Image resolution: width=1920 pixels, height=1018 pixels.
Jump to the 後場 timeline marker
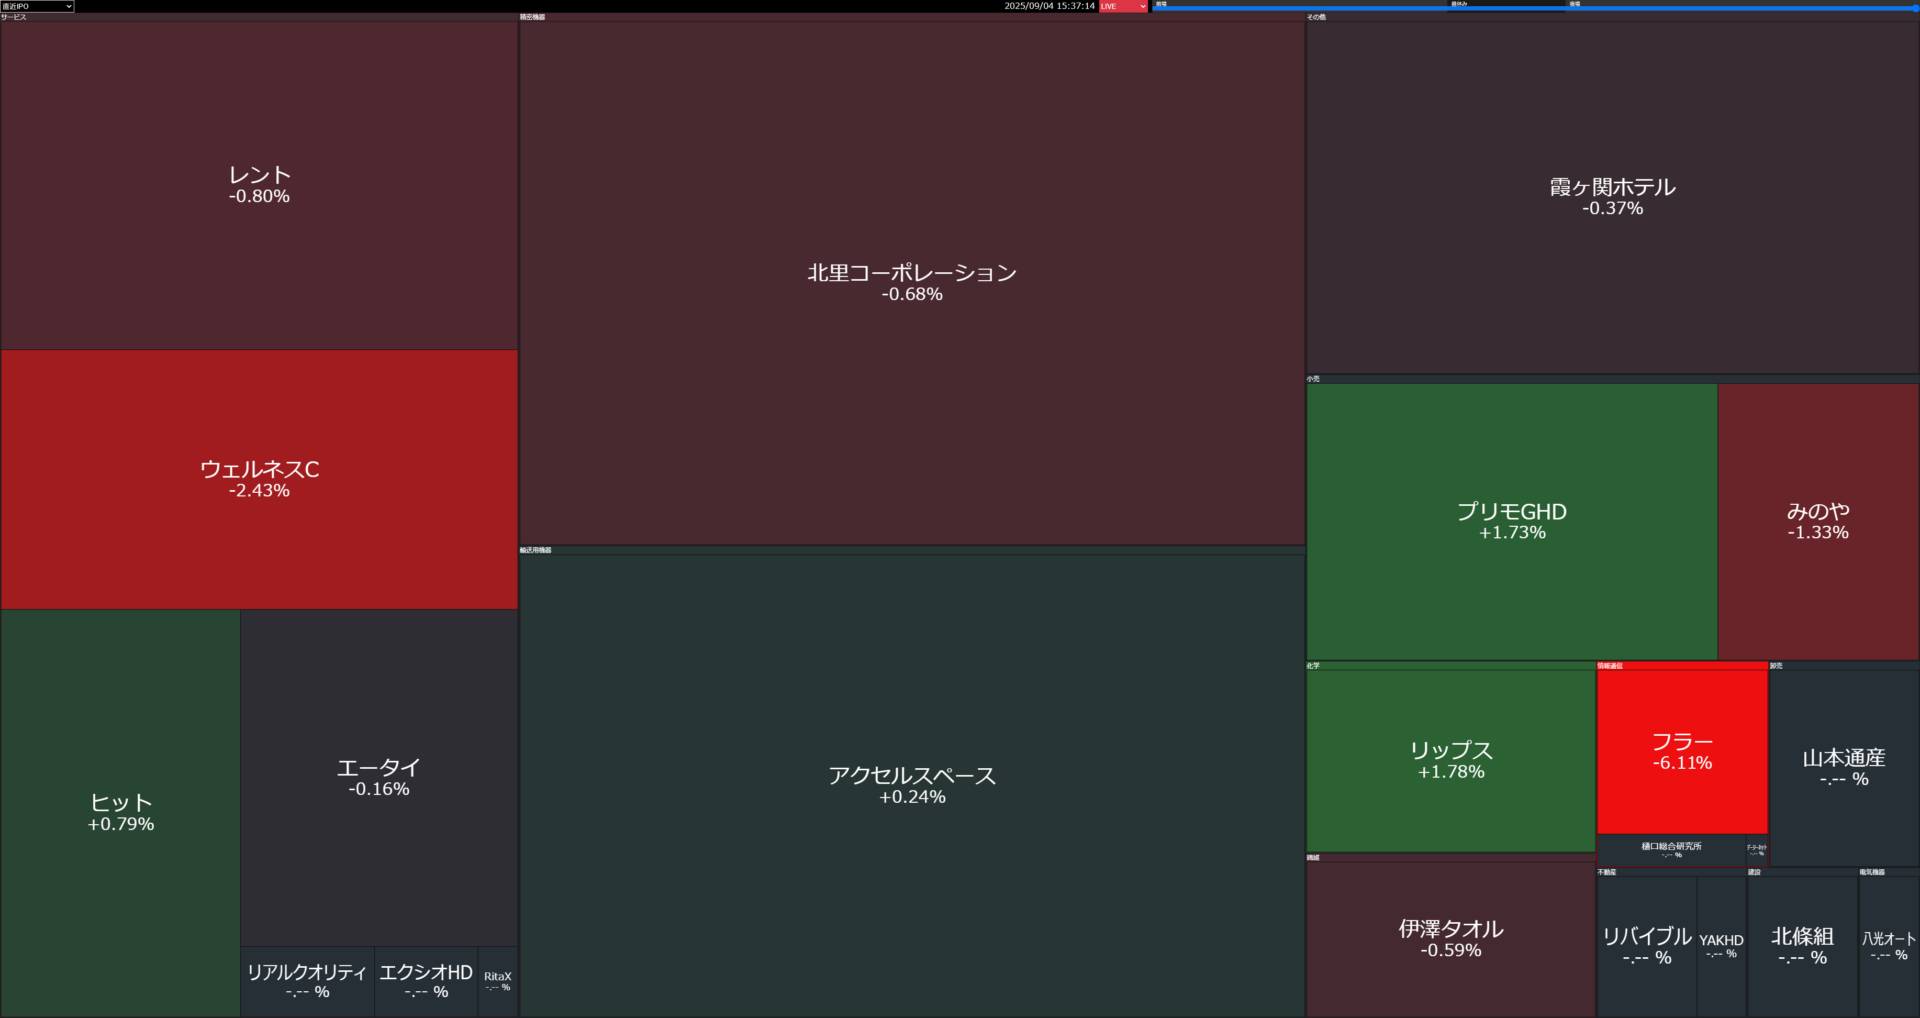pyautogui.click(x=1574, y=4)
